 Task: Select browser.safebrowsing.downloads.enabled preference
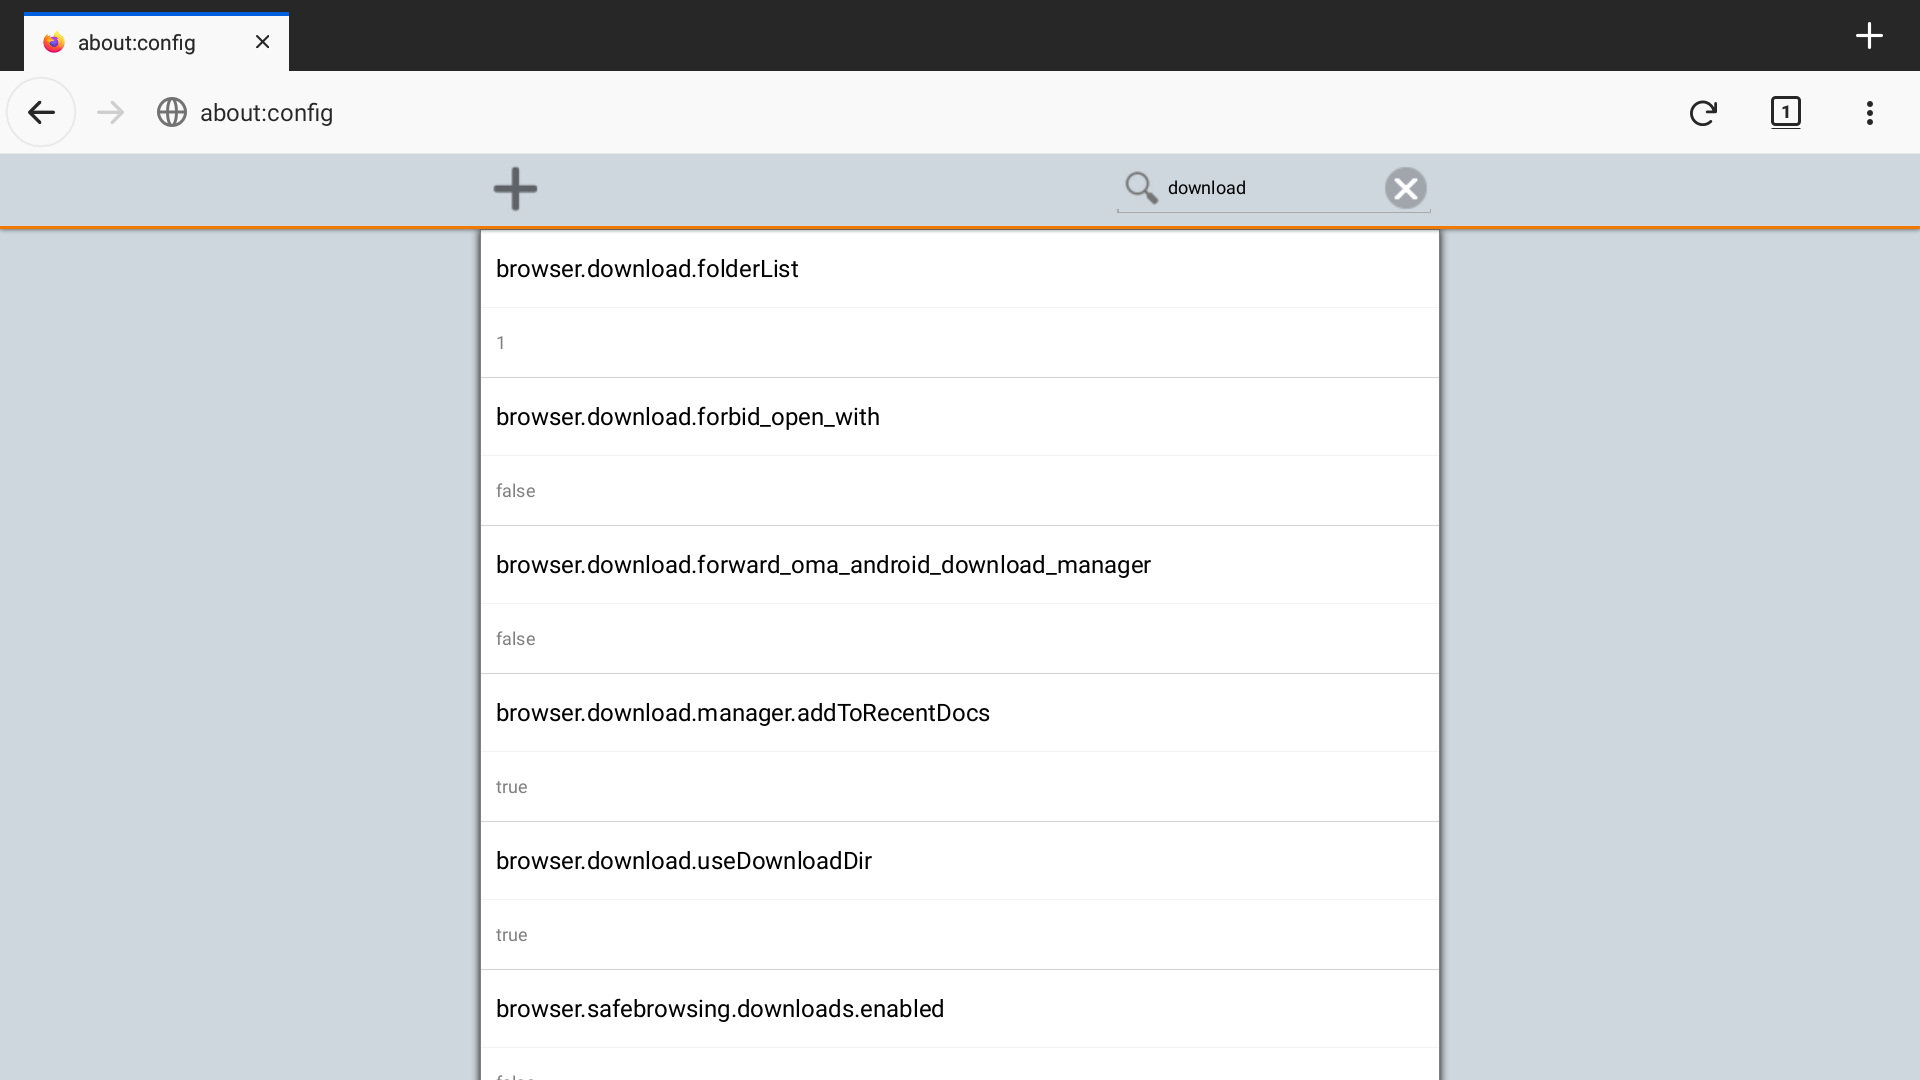(x=720, y=1009)
